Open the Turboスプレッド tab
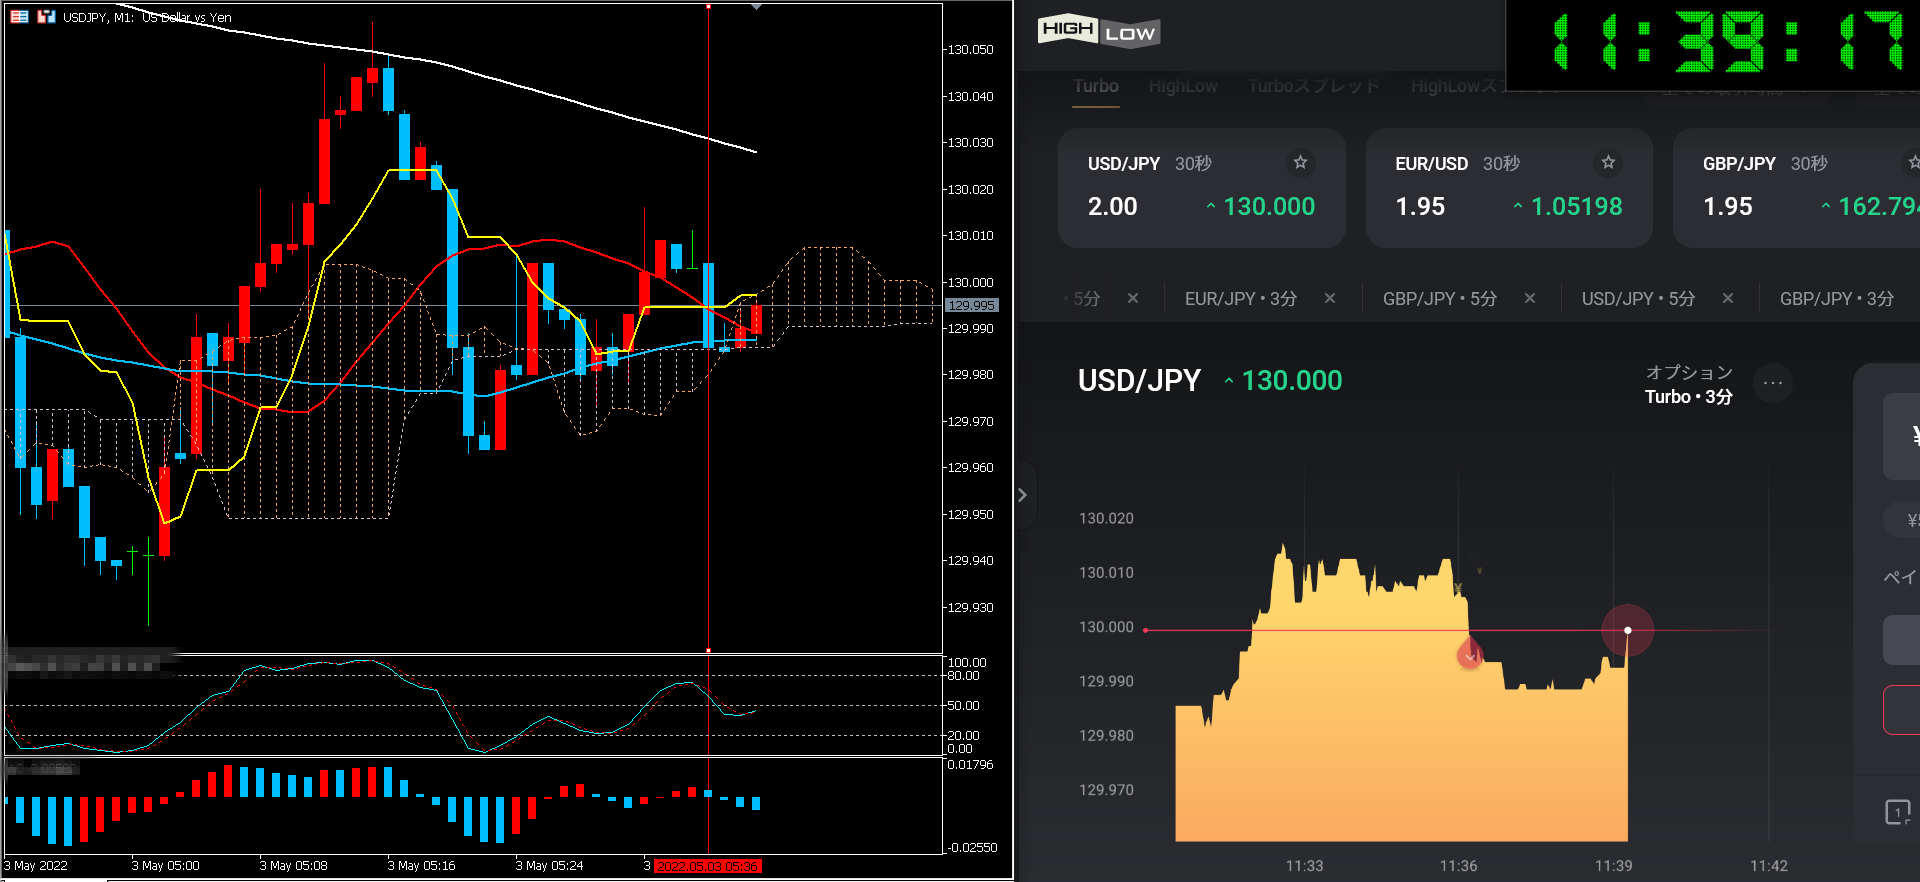 pos(1313,86)
